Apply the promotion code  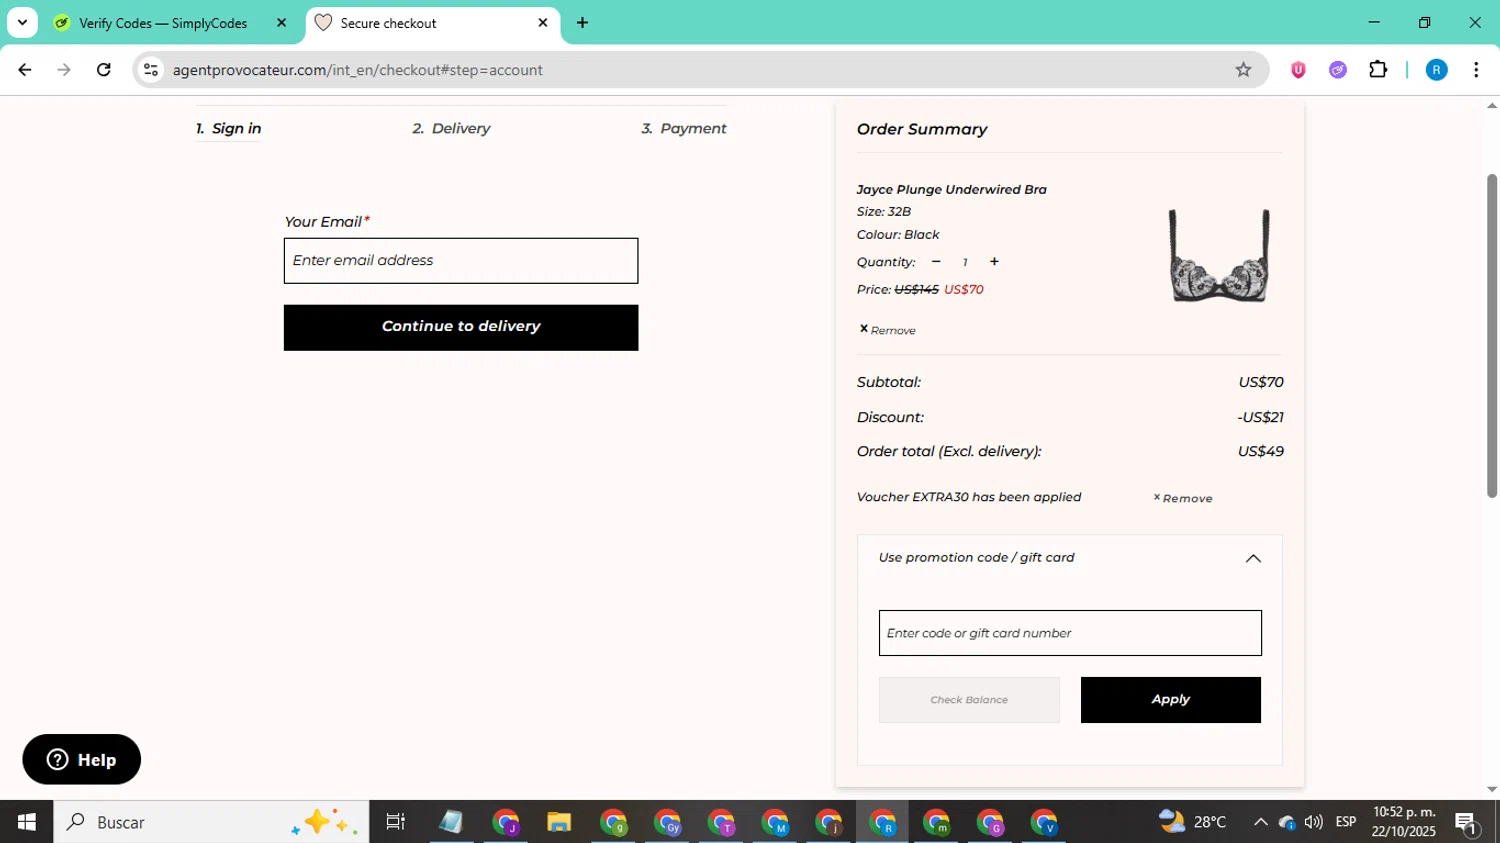tap(1170, 700)
